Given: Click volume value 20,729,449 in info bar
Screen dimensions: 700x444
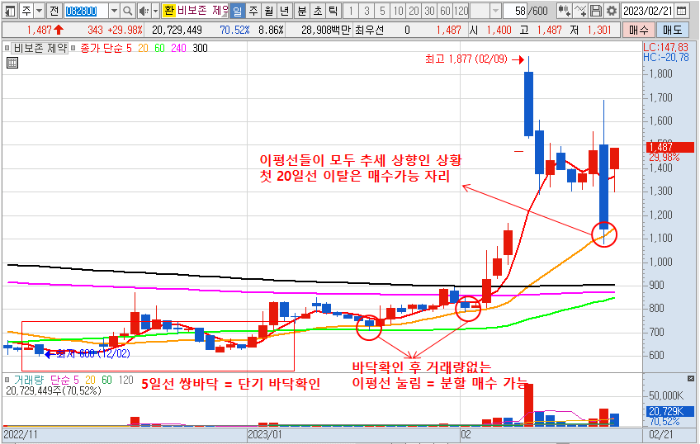Looking at the screenshot, I should tap(177, 30).
